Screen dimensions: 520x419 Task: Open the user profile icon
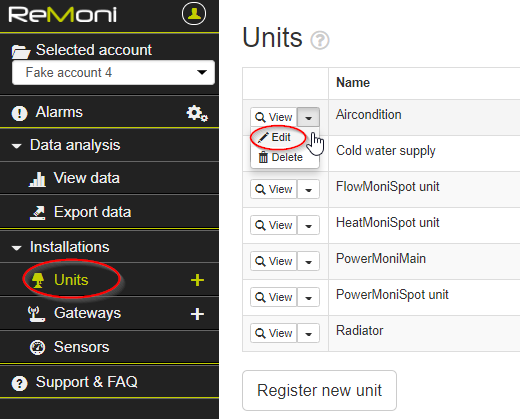[x=194, y=14]
